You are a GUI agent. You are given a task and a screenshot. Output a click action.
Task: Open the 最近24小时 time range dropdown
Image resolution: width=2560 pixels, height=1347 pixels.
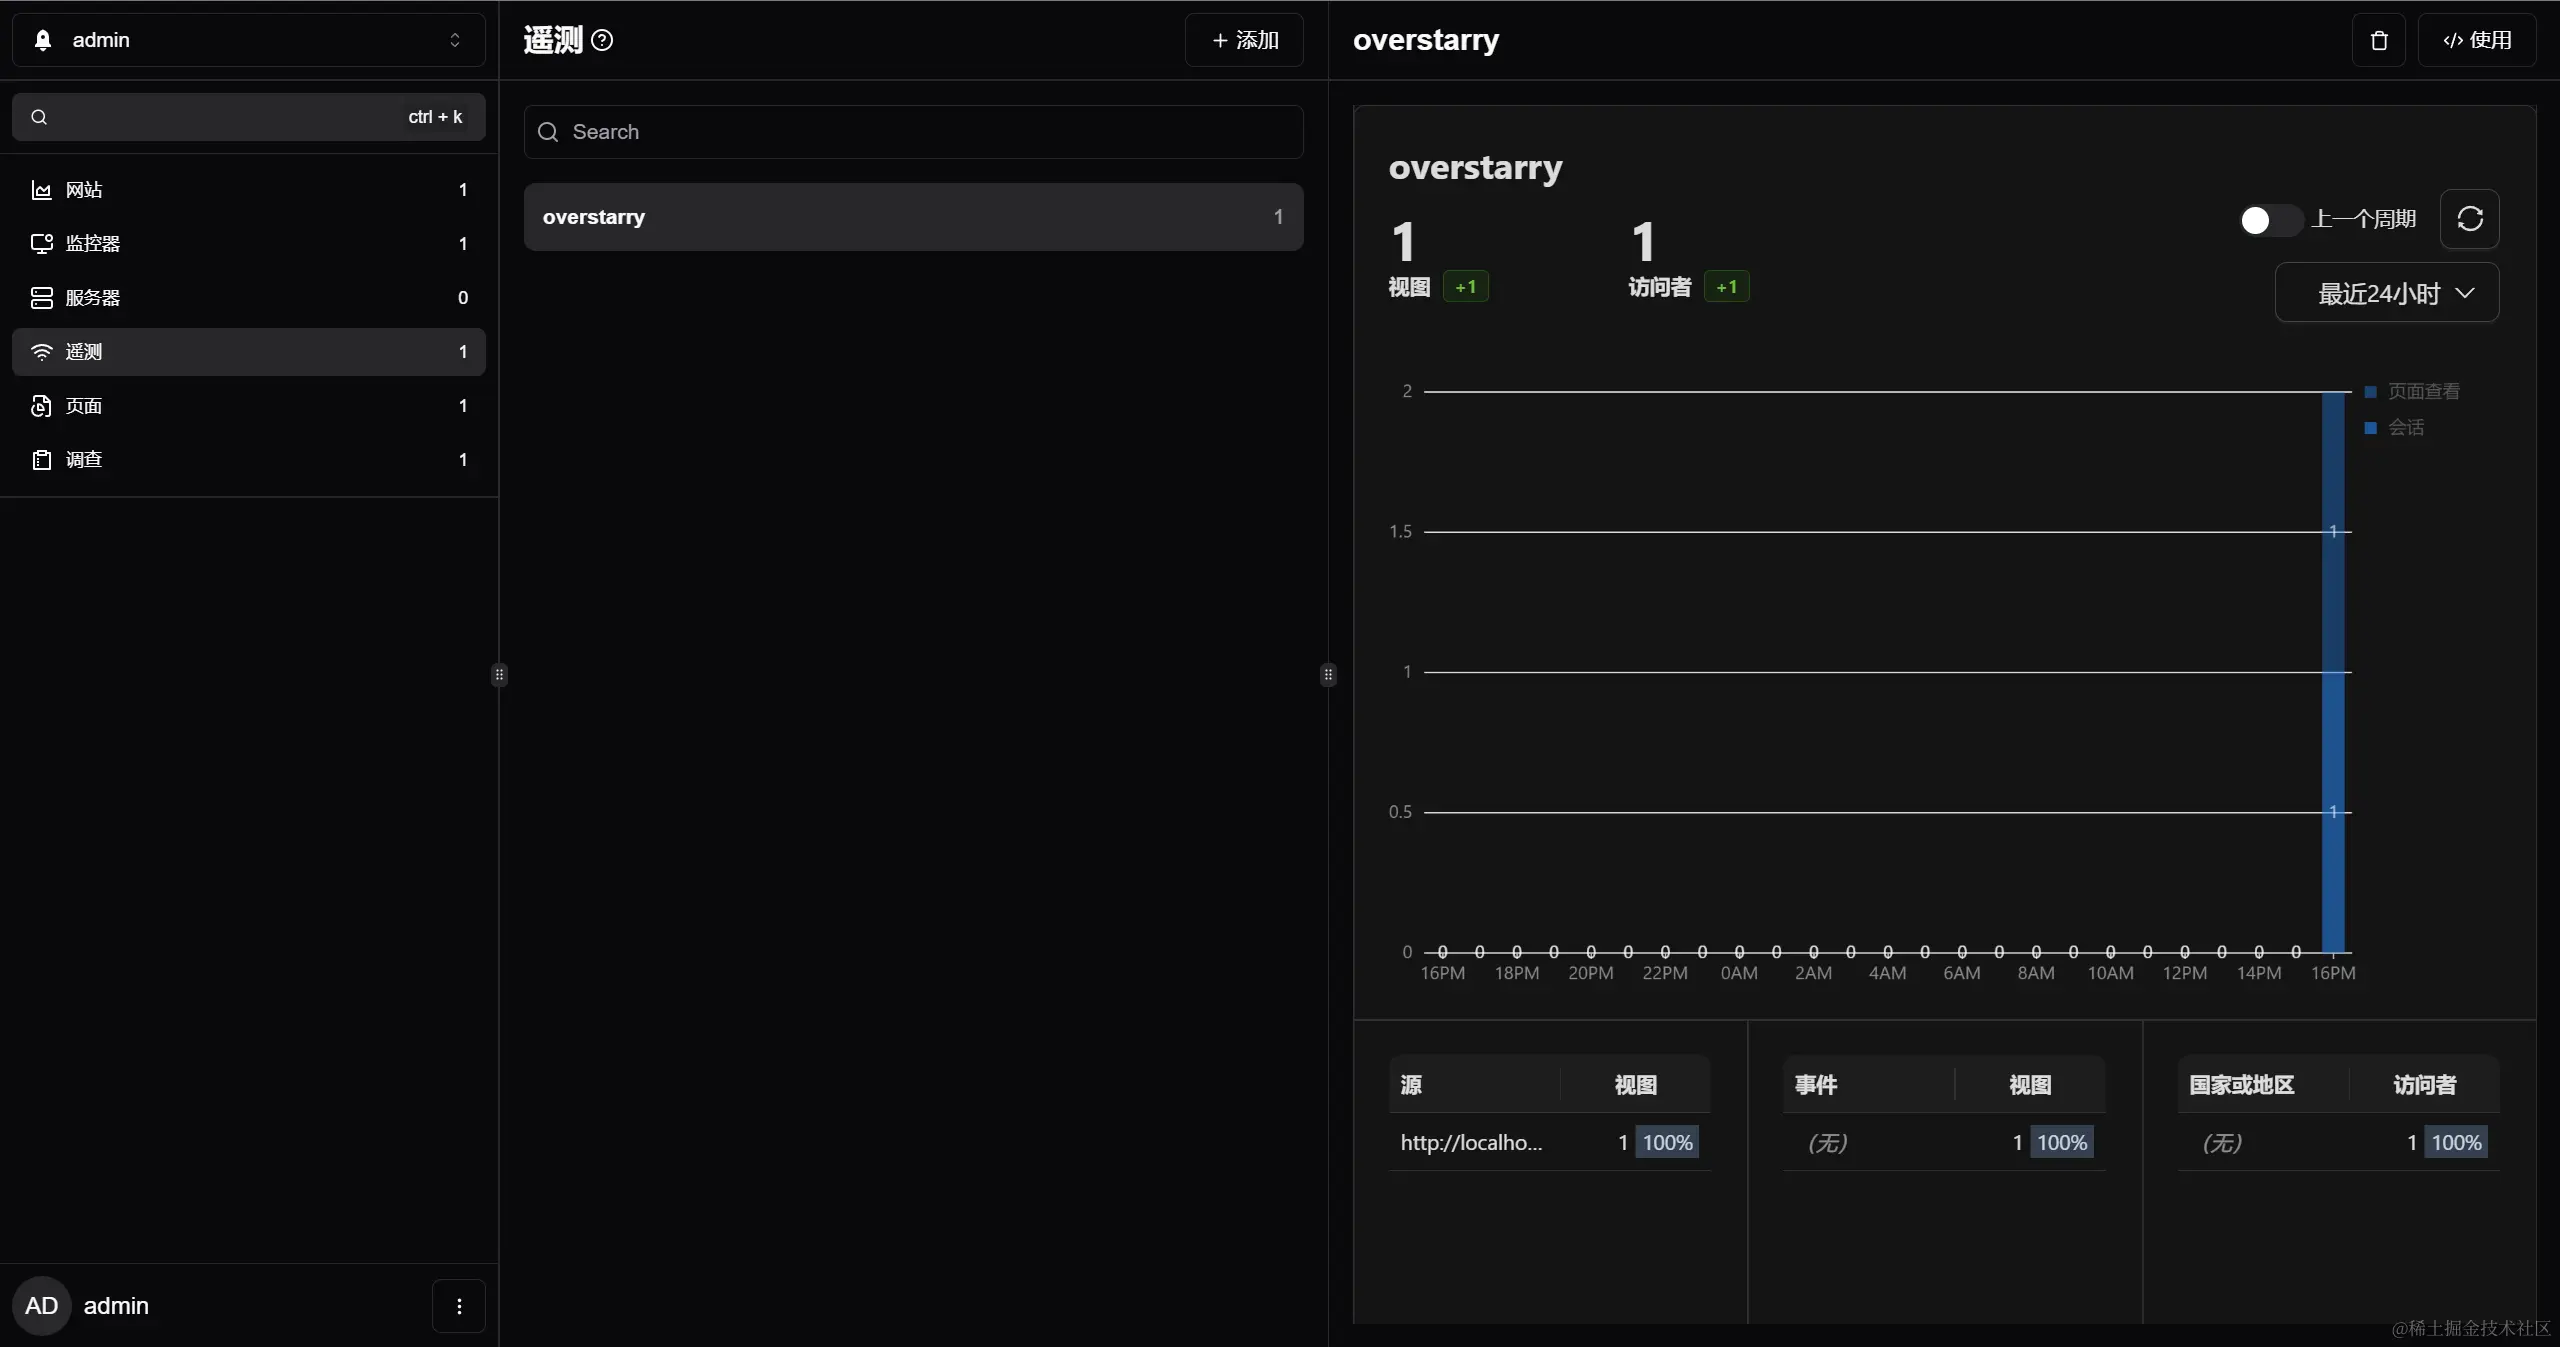pyautogui.click(x=2386, y=293)
